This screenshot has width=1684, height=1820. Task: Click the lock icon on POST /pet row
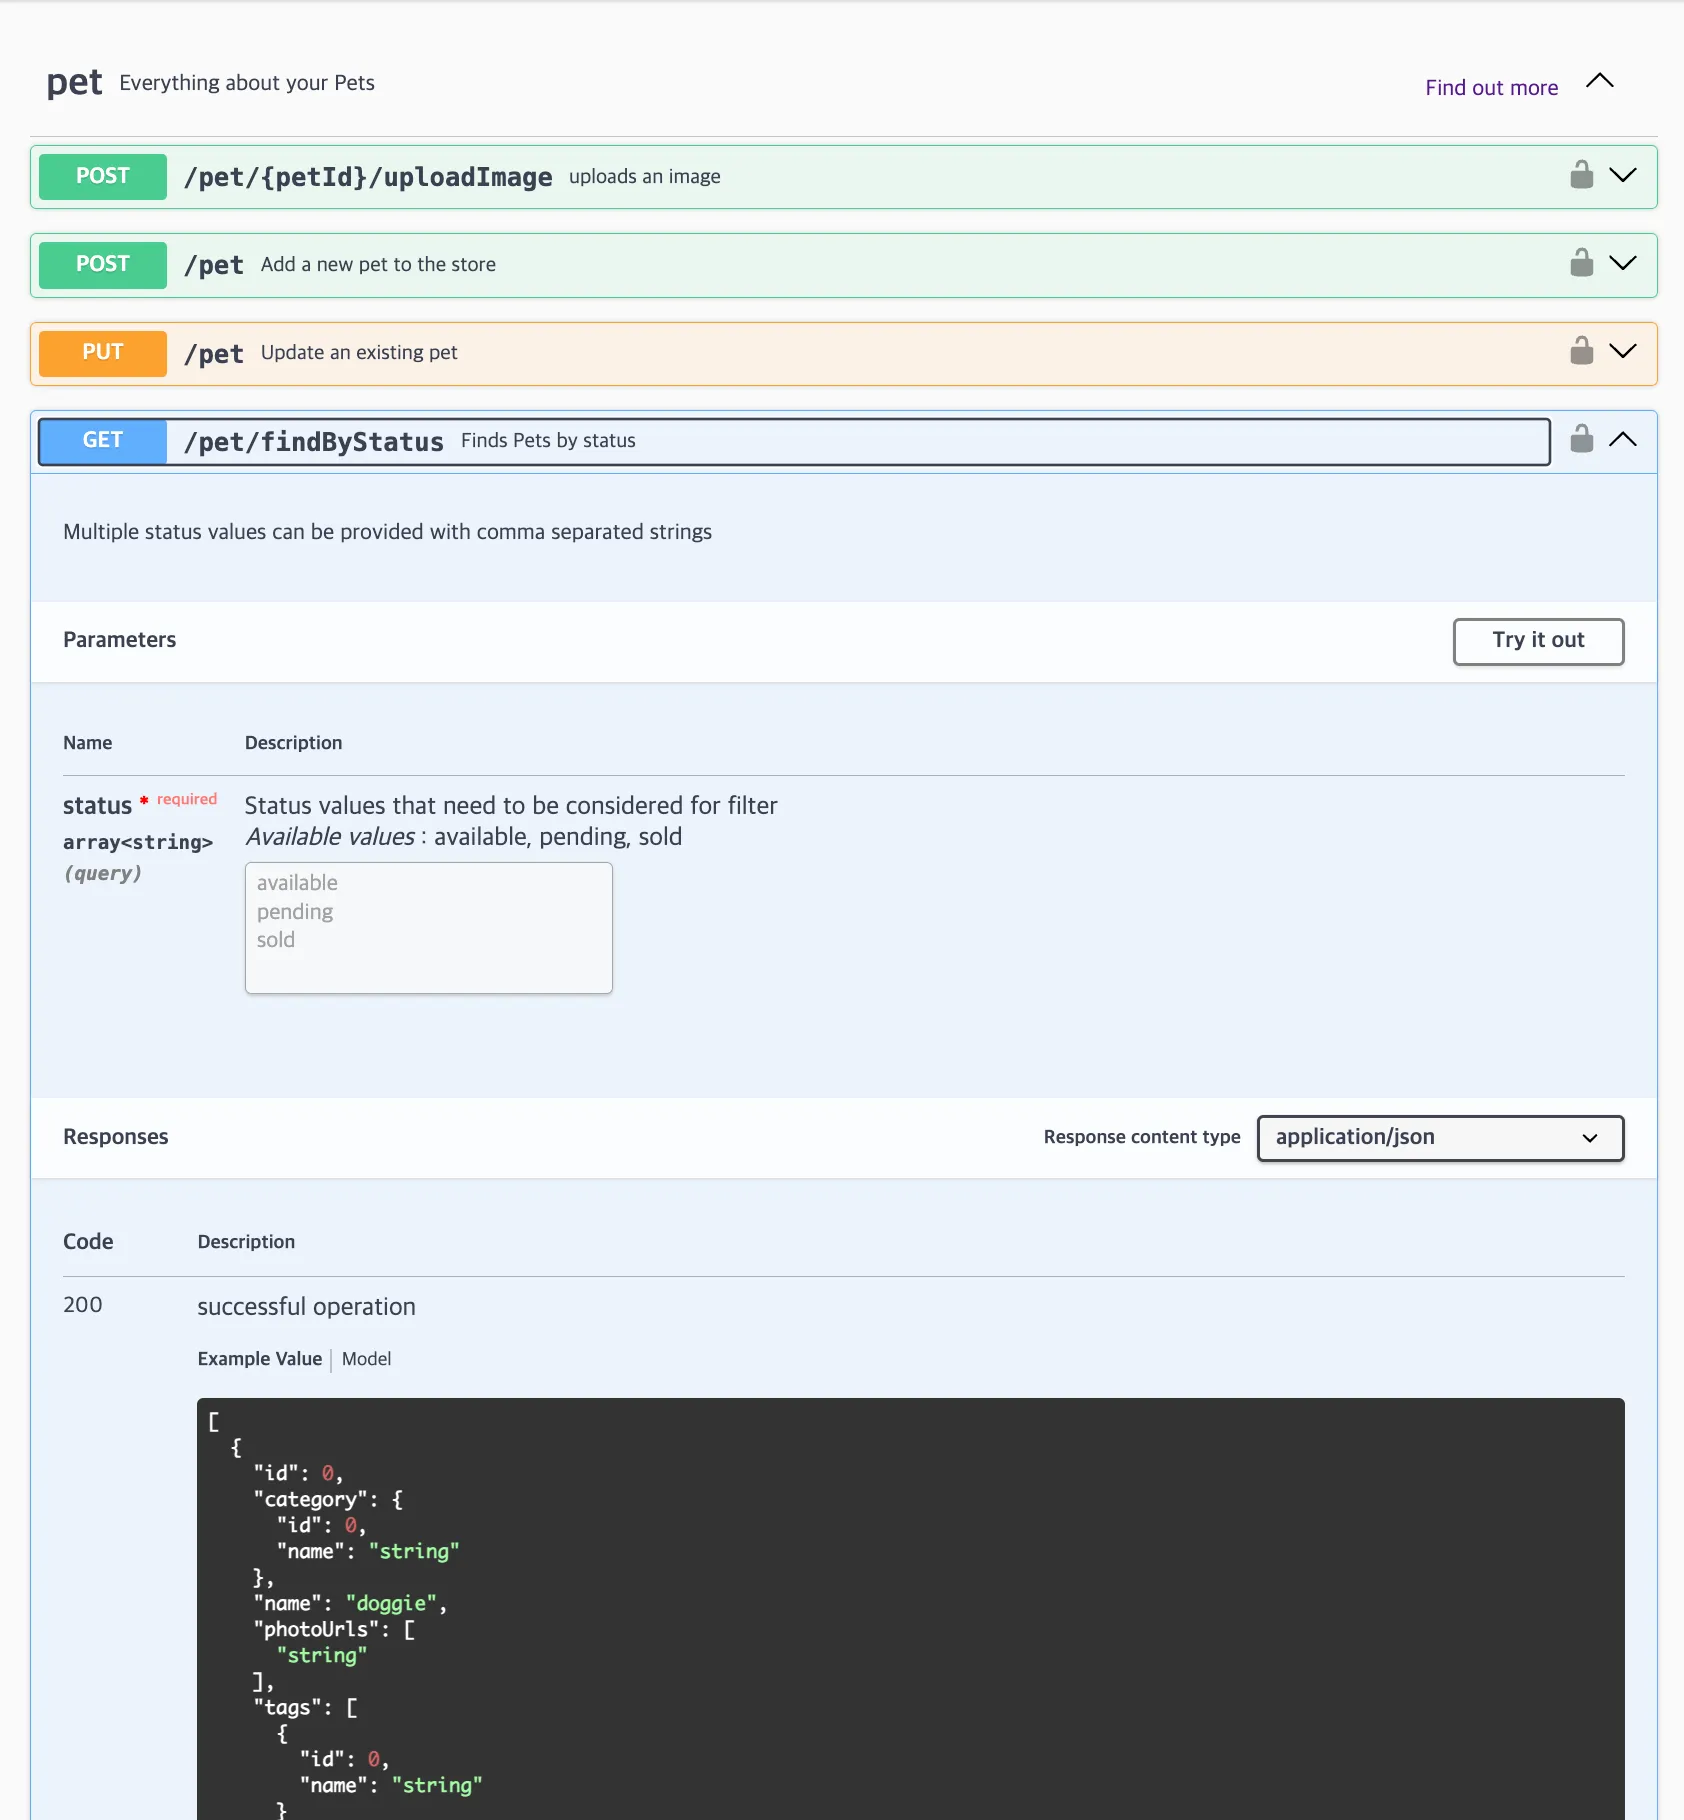tap(1581, 263)
